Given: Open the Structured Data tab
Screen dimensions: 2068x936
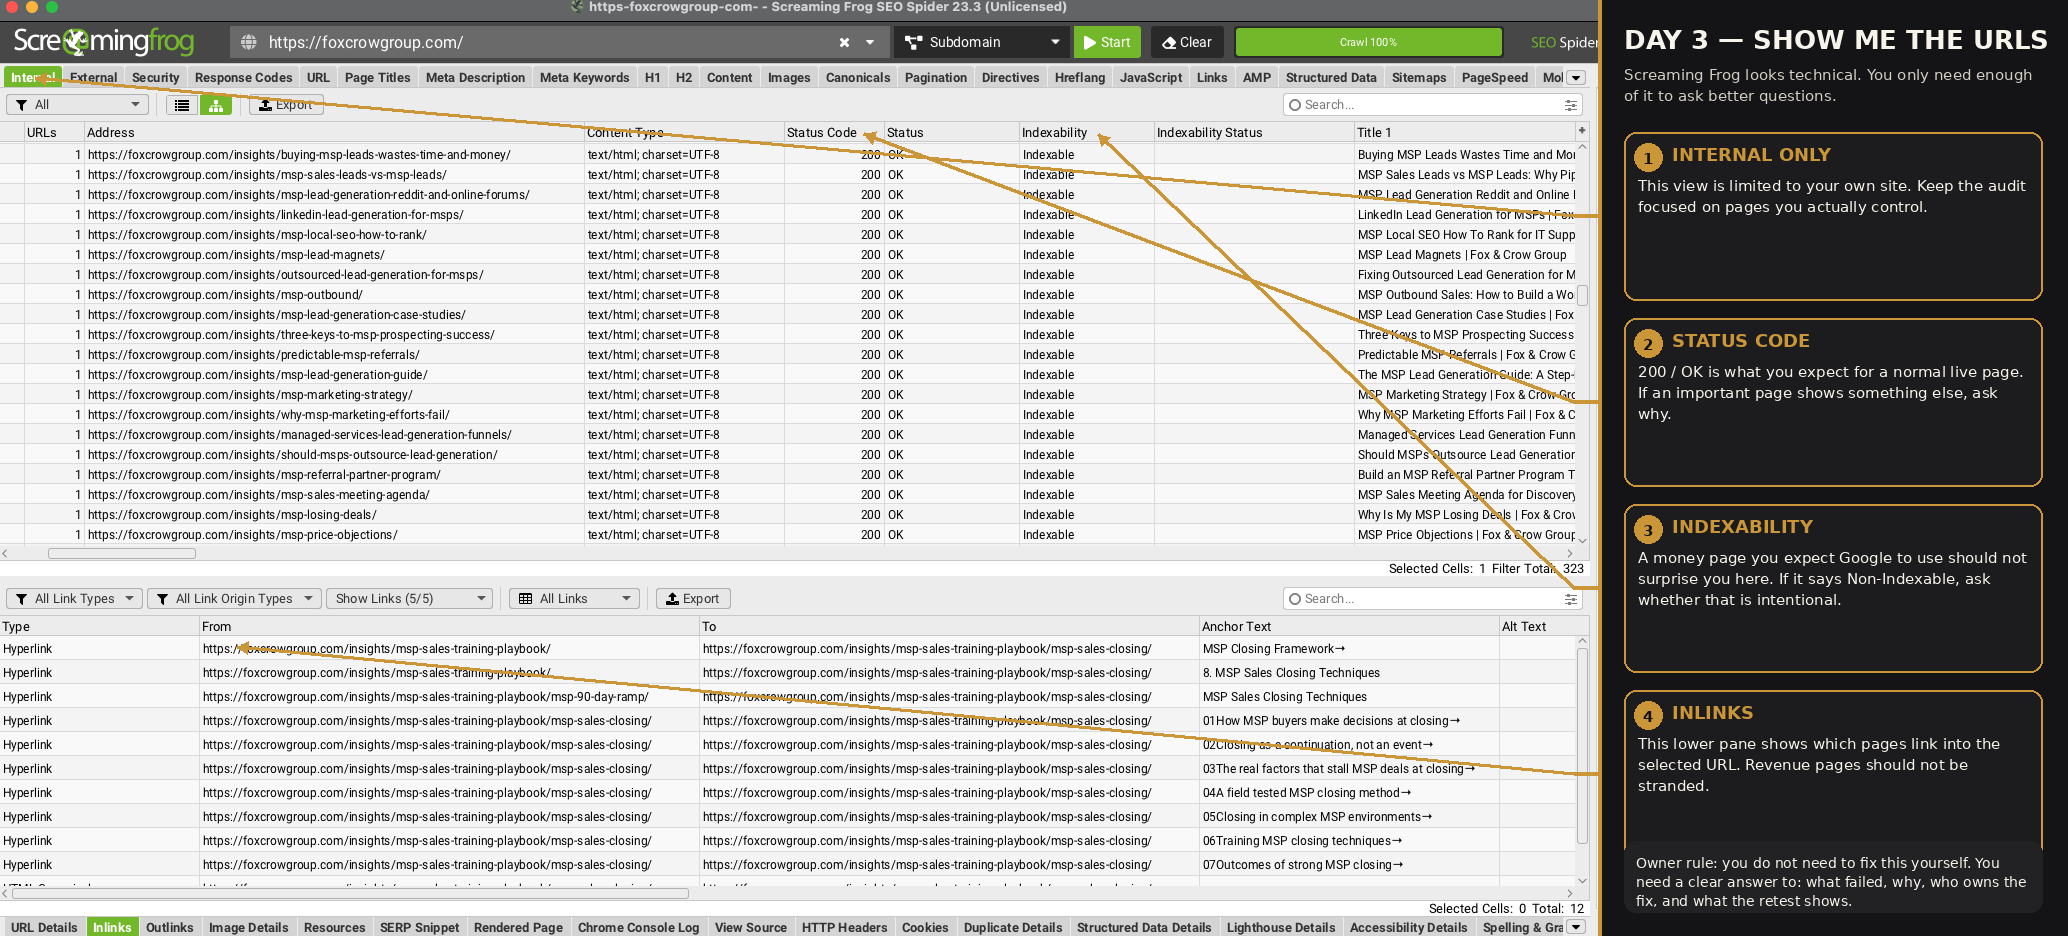Looking at the screenshot, I should pos(1330,78).
